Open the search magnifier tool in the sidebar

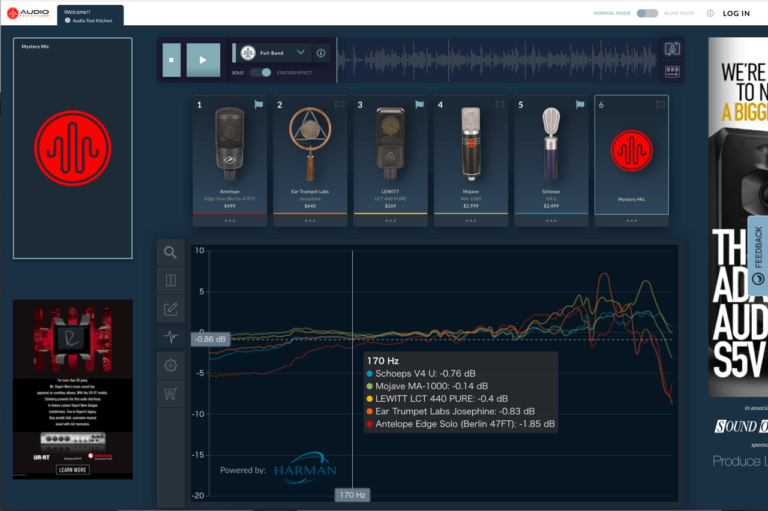click(170, 252)
